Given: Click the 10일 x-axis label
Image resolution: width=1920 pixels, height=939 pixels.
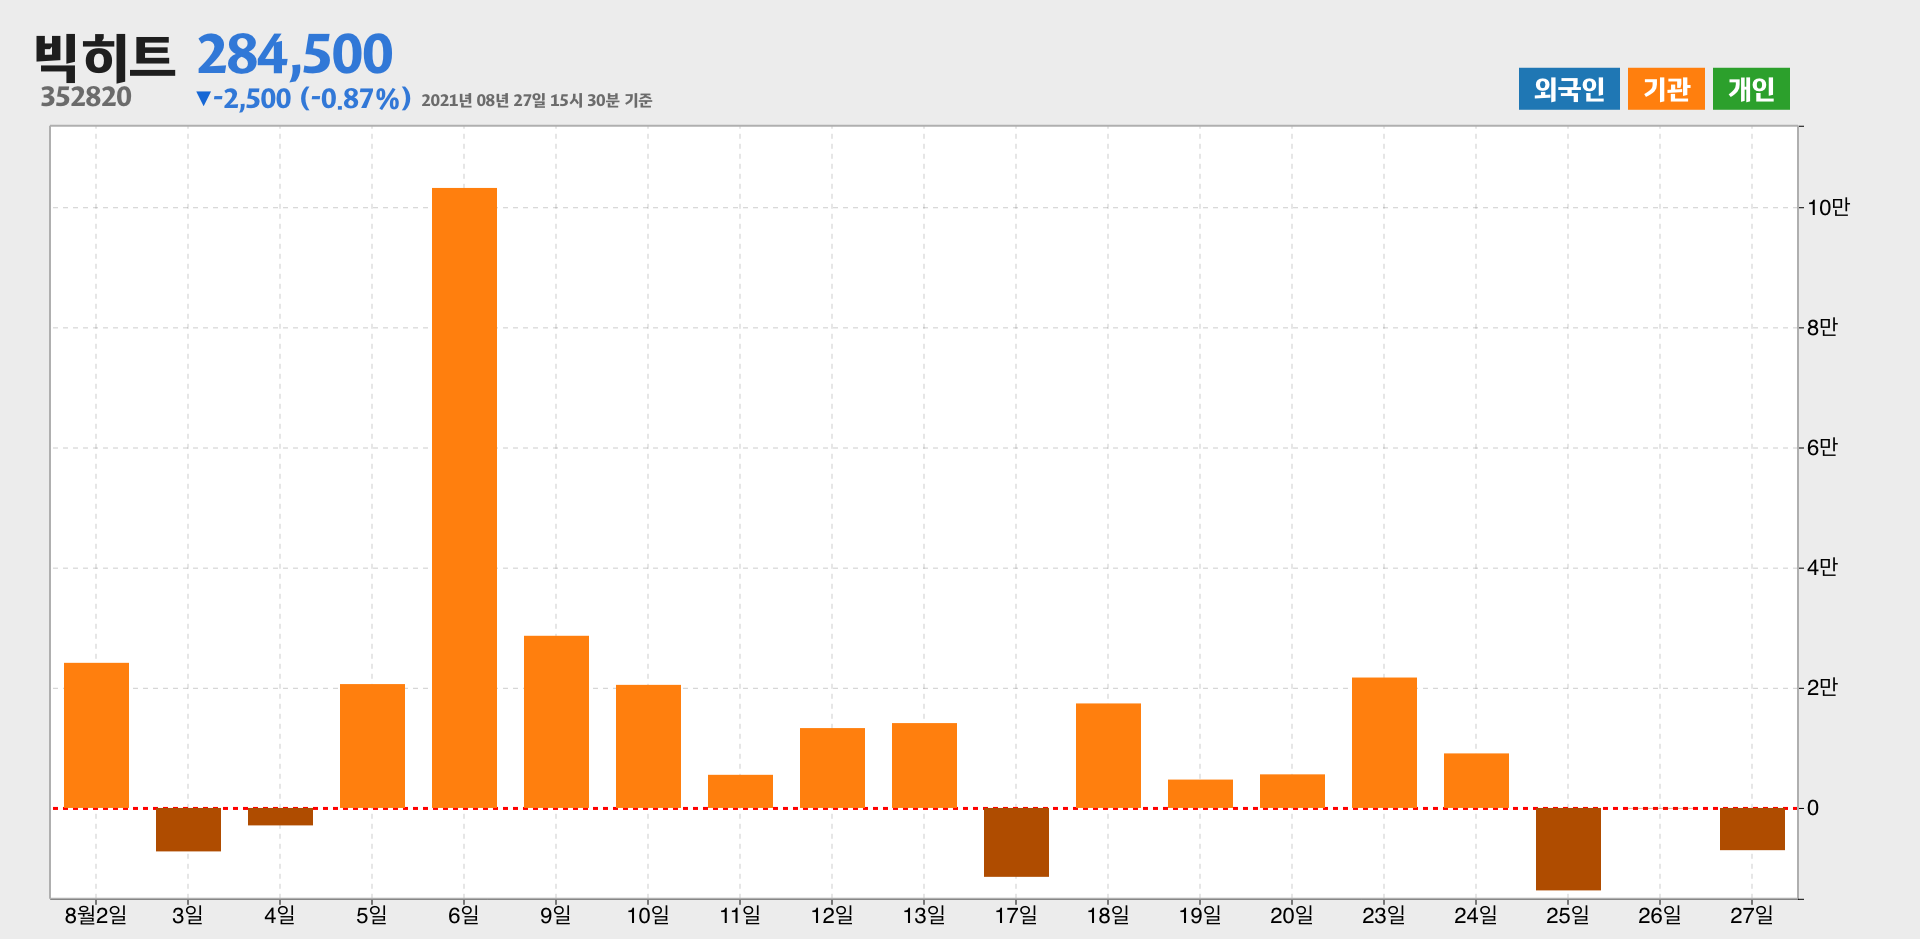Looking at the screenshot, I should coord(648,915).
